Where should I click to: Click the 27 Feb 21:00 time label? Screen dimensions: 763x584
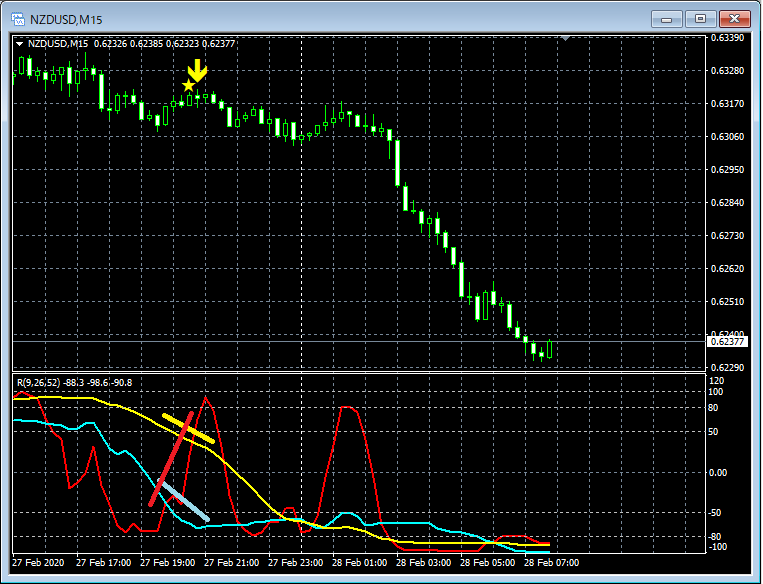pyautogui.click(x=232, y=563)
